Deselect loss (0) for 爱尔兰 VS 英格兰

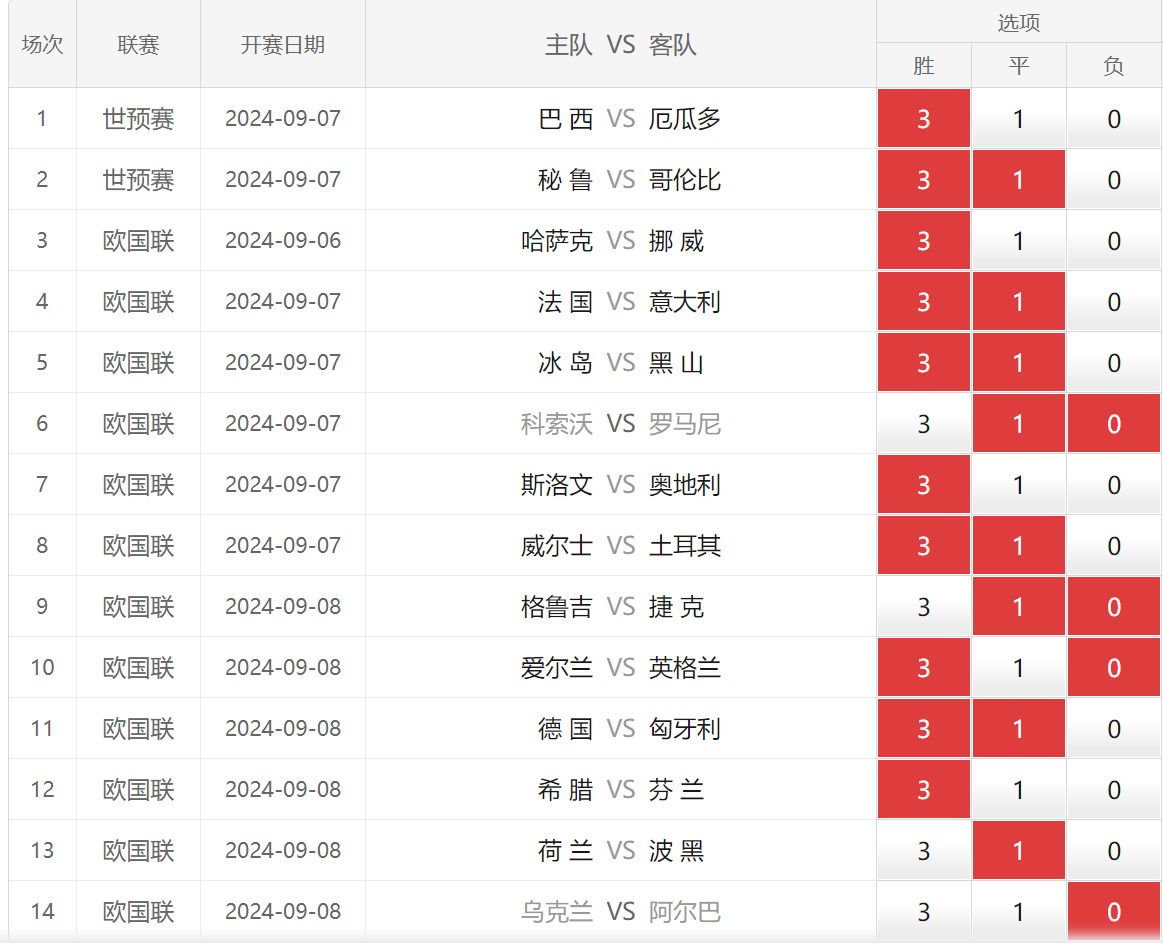(1113, 667)
